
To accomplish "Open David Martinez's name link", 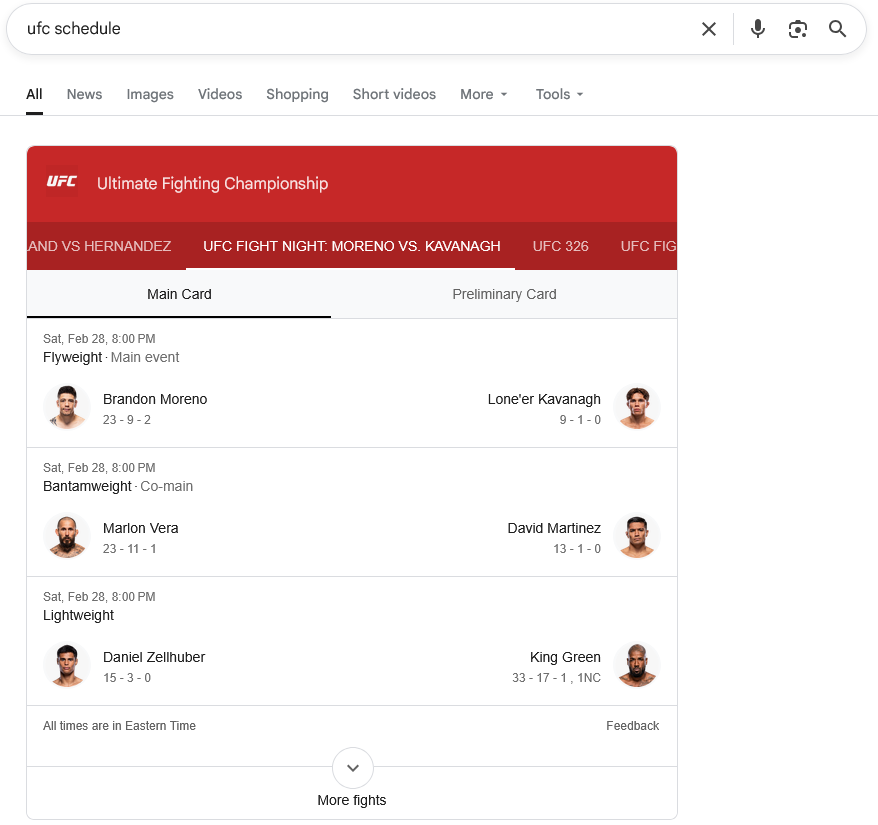I will 554,528.
